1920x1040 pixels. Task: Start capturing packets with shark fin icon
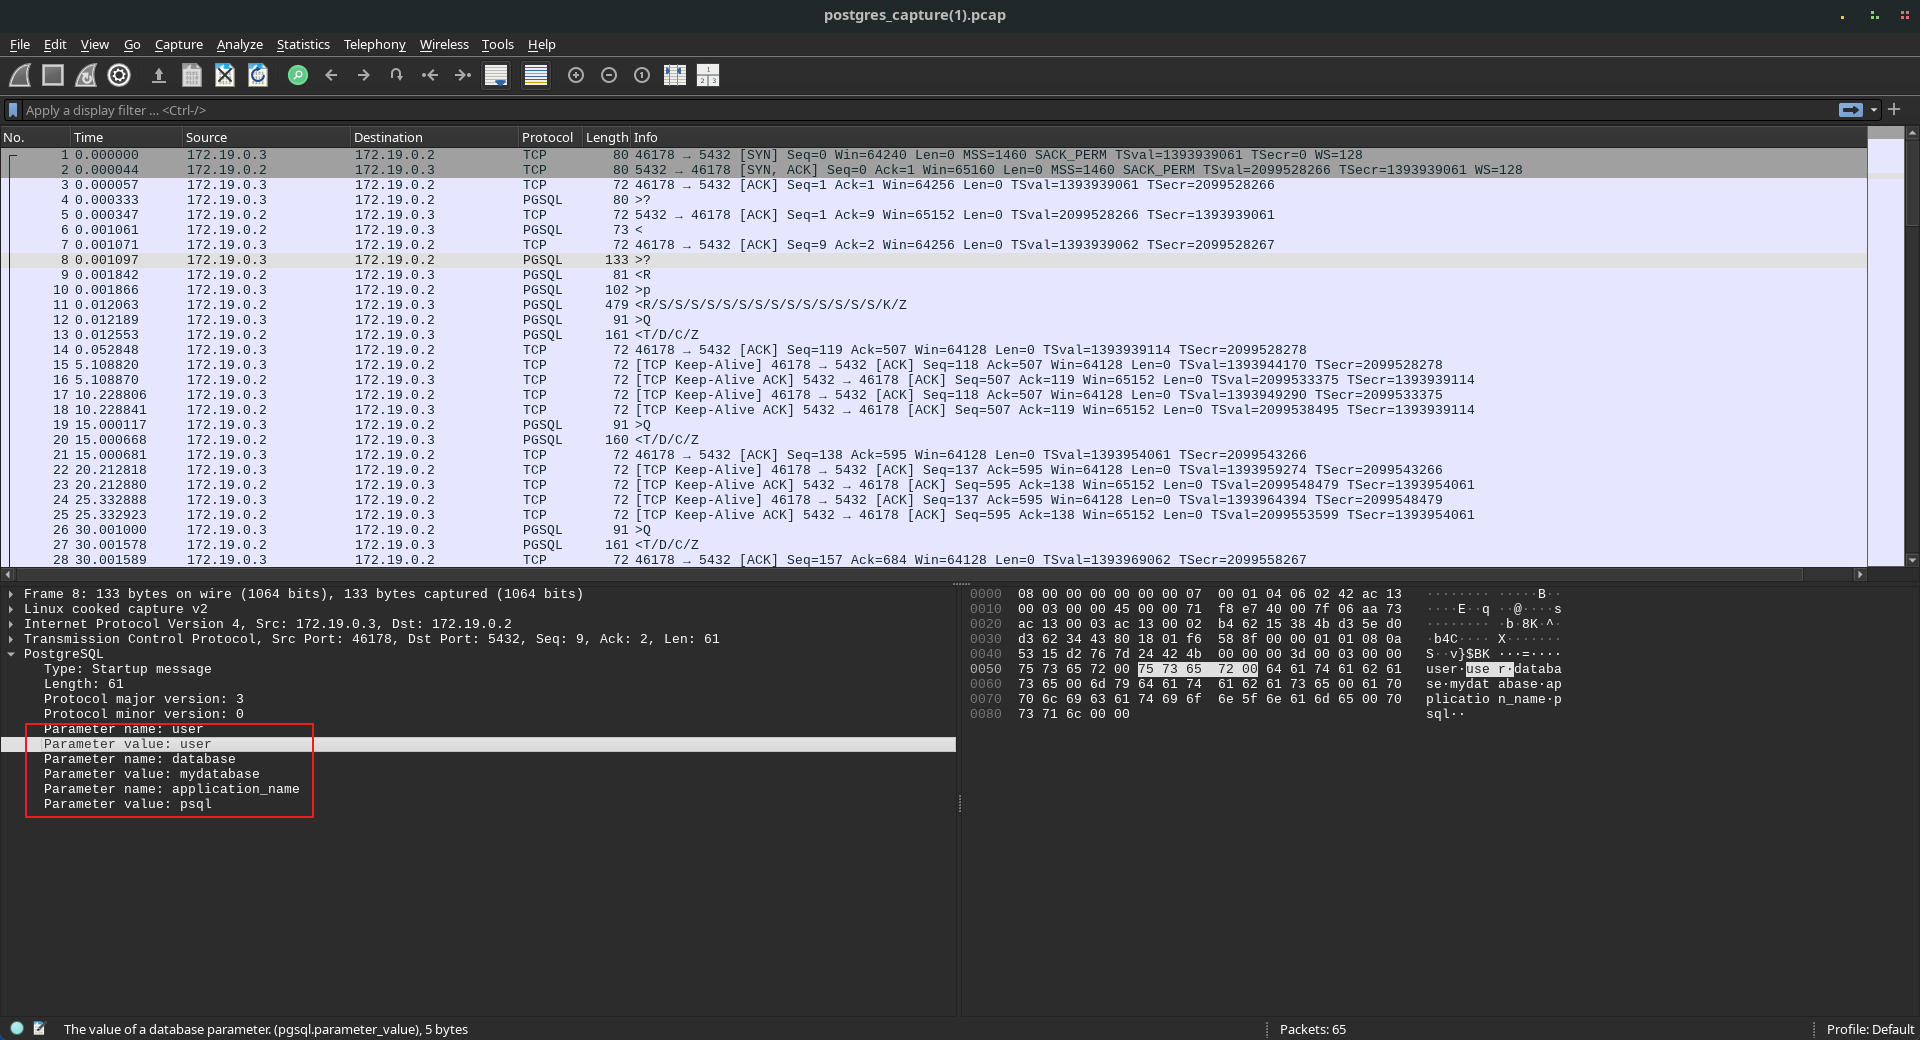20,75
